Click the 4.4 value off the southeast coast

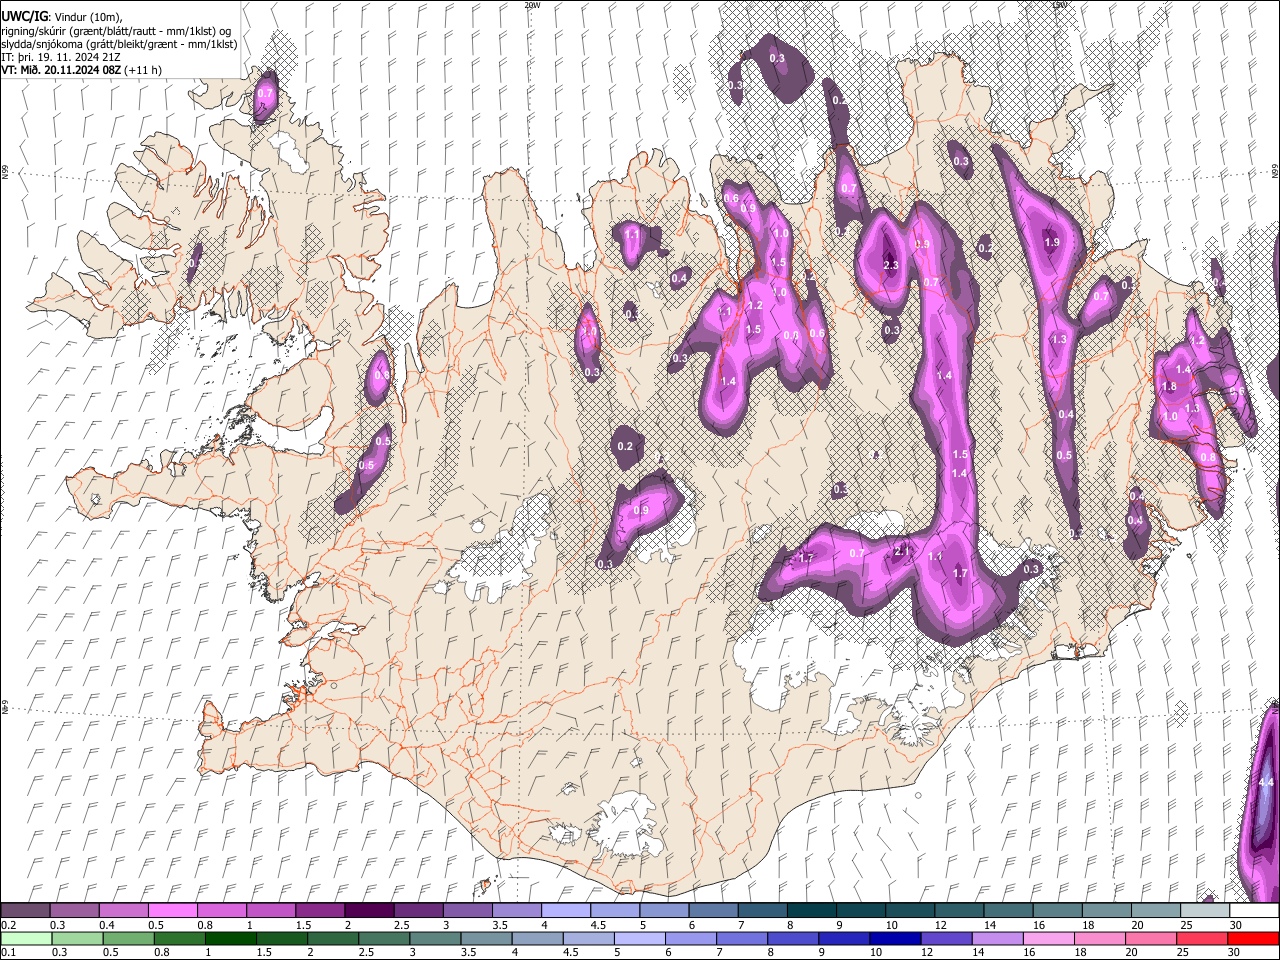click(1266, 782)
